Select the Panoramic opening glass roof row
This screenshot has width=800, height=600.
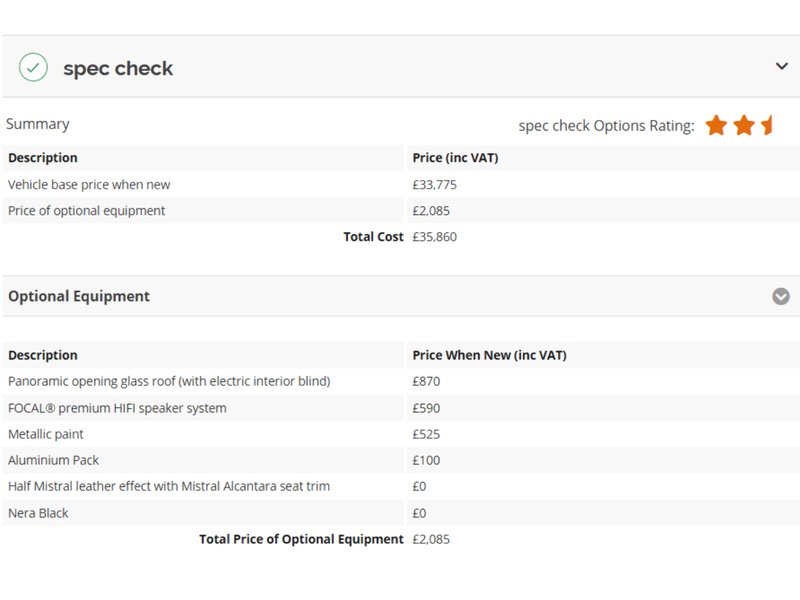[x=169, y=381]
